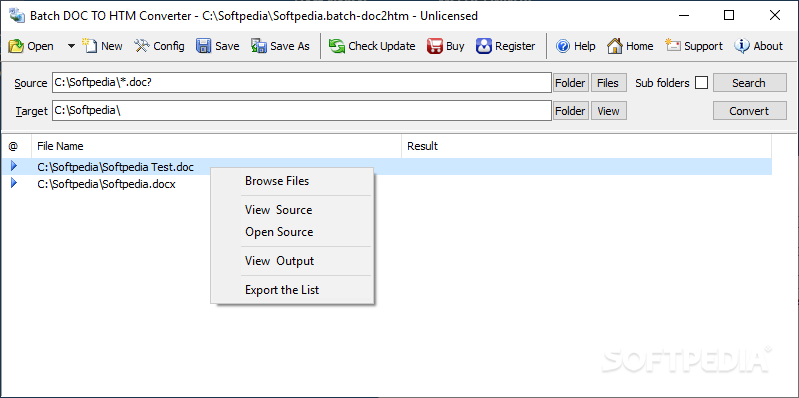Click View Output in context menu

pos(292,261)
